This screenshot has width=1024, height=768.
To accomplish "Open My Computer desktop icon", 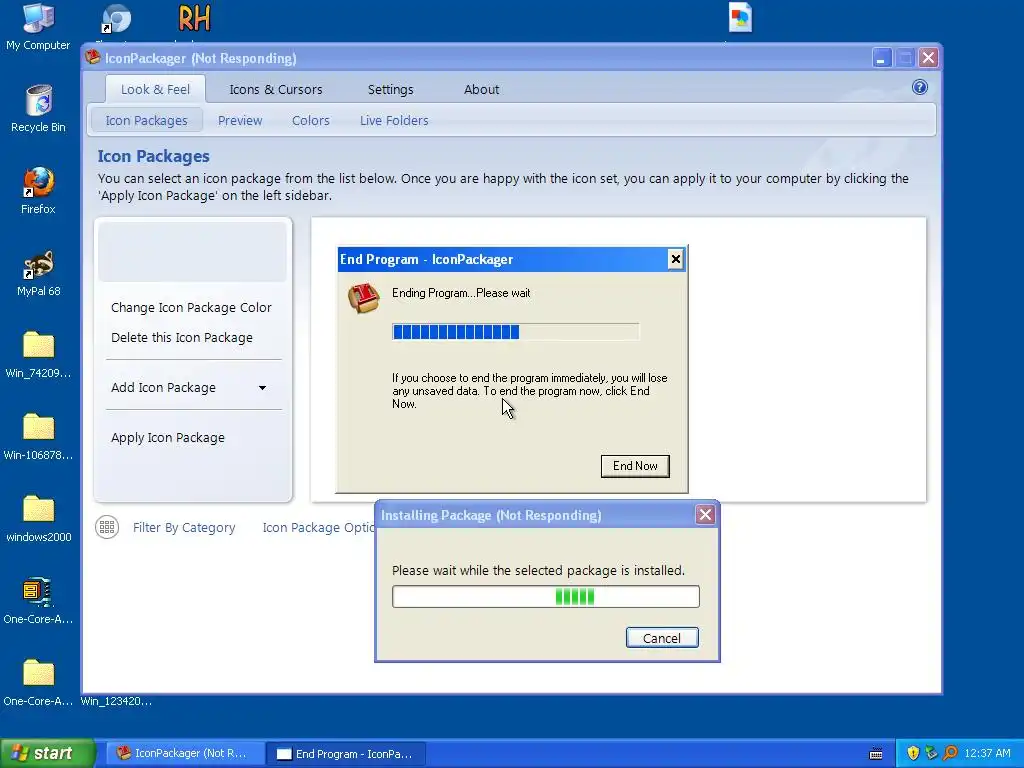I will click(38, 27).
